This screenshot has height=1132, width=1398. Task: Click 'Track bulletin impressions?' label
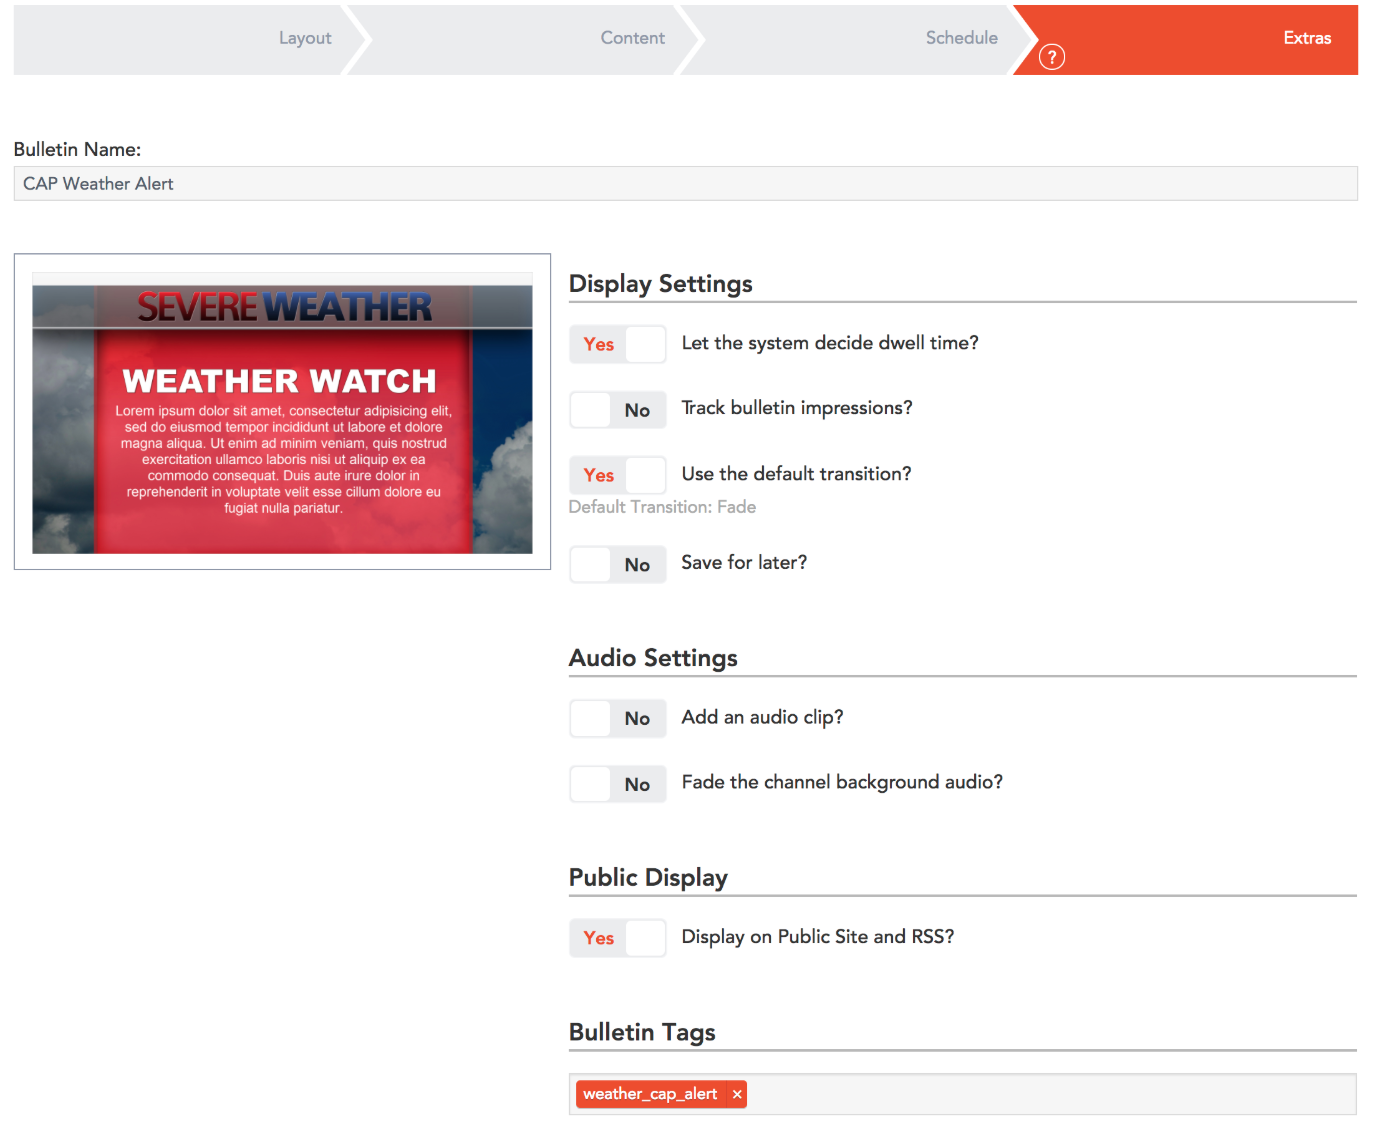797,408
